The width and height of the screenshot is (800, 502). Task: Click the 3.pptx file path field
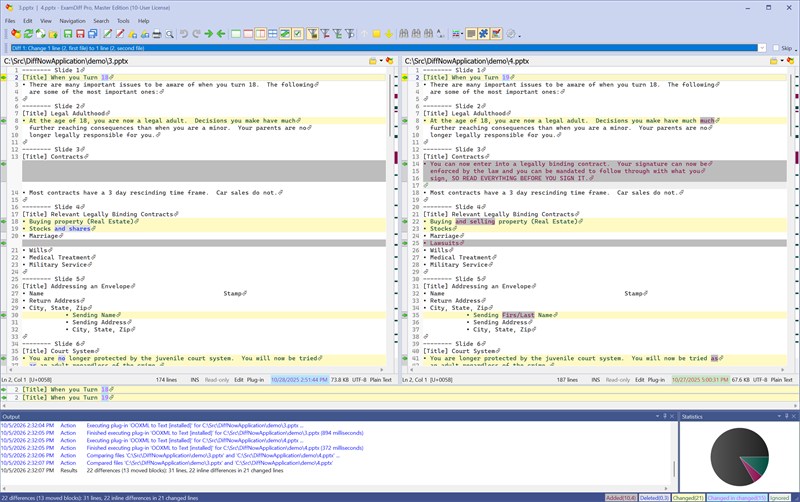click(185, 61)
